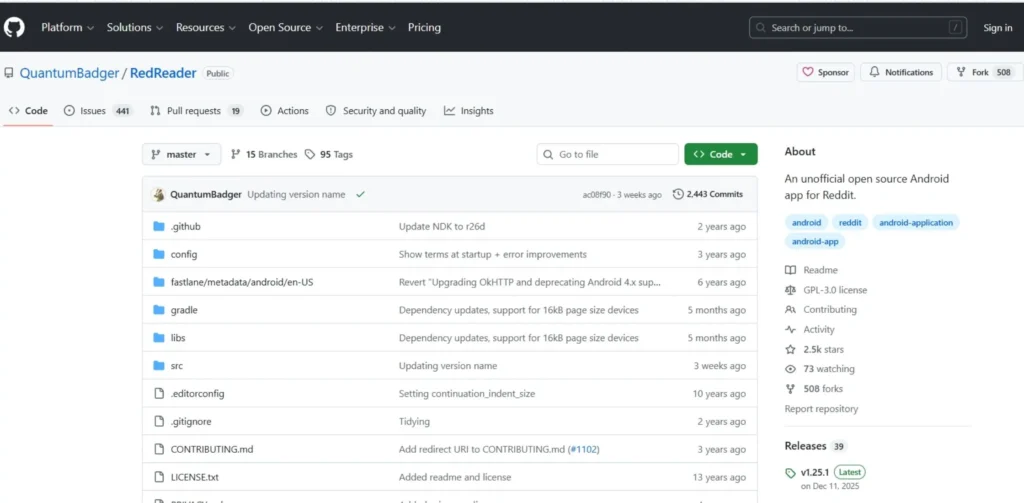Click the Activity pulse icon

(791, 330)
